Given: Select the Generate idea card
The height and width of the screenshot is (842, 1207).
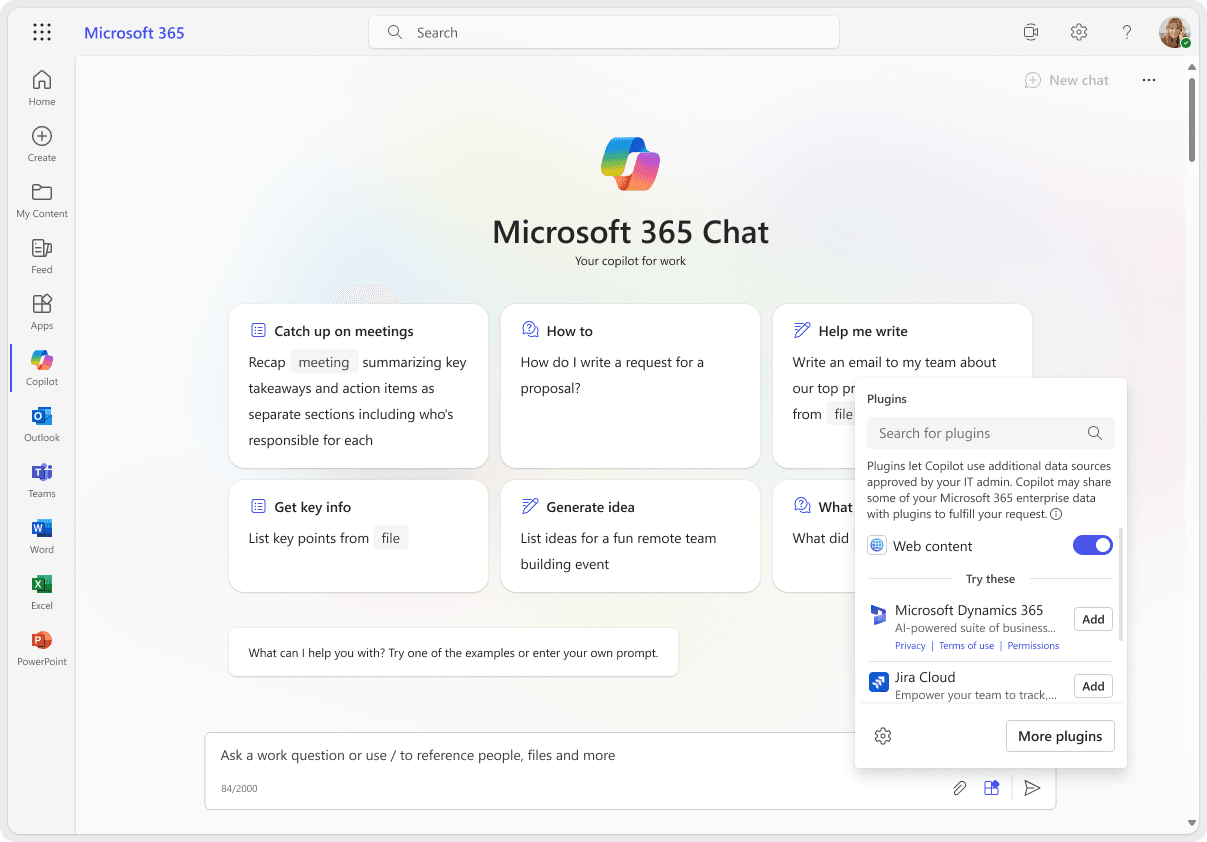Looking at the screenshot, I should [630, 536].
